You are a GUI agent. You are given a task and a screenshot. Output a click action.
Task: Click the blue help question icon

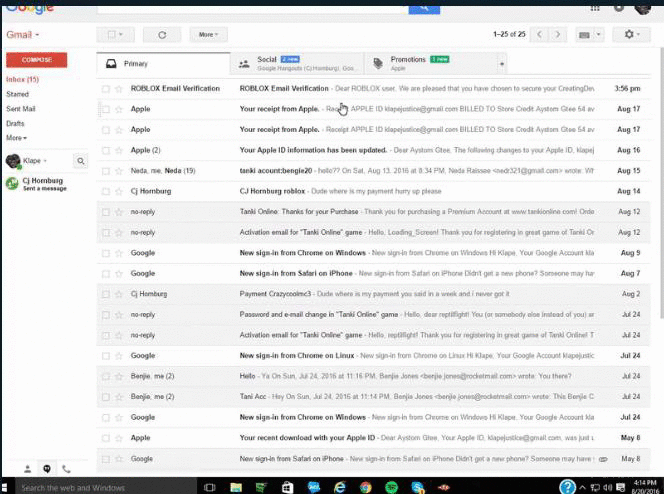[x=567, y=487]
